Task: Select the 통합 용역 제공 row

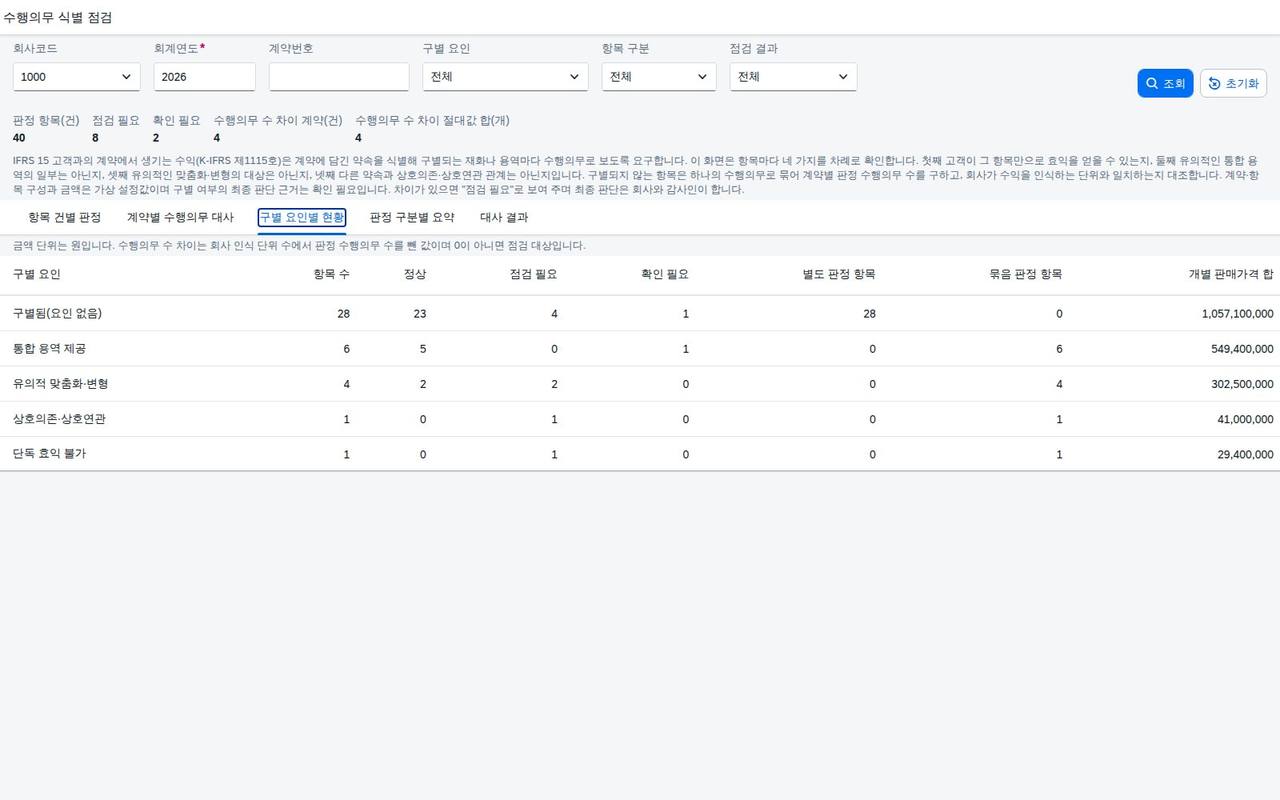Action: (640, 349)
